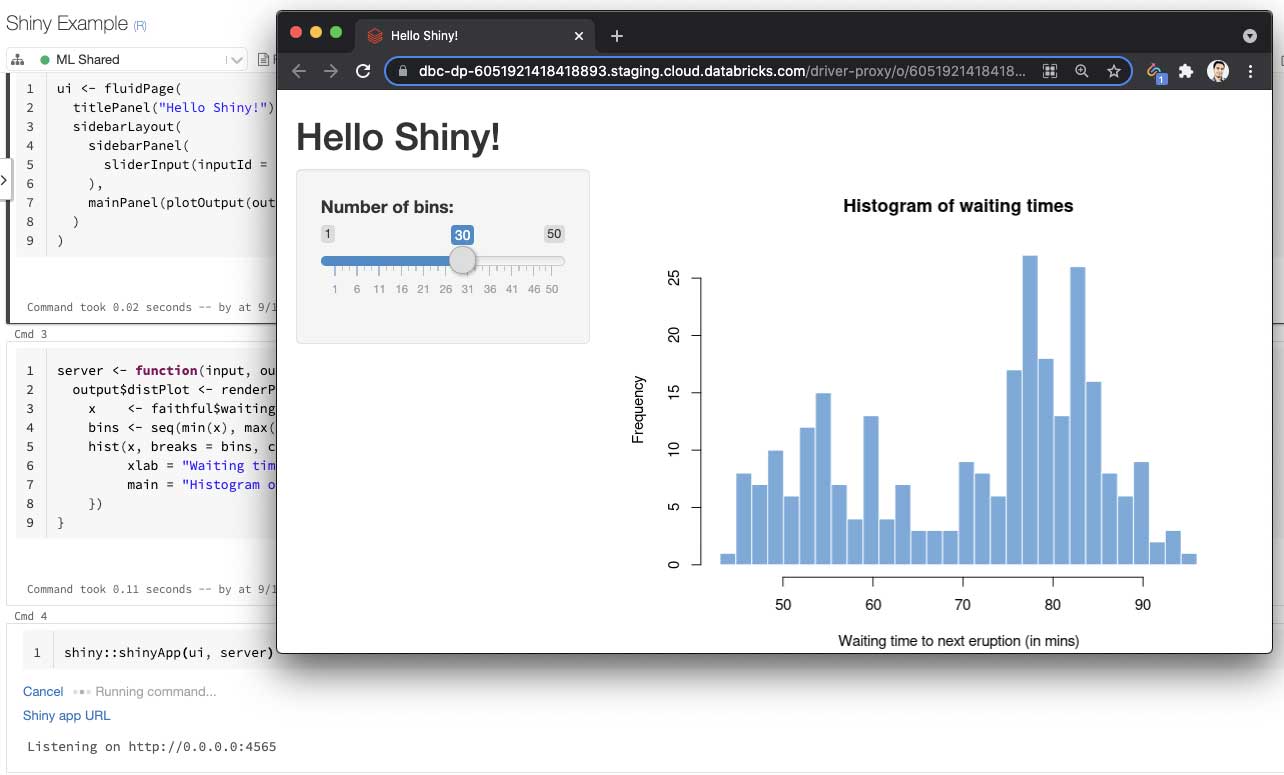The height and width of the screenshot is (775, 1284).
Task: Cancel the running command
Action: coord(43,691)
